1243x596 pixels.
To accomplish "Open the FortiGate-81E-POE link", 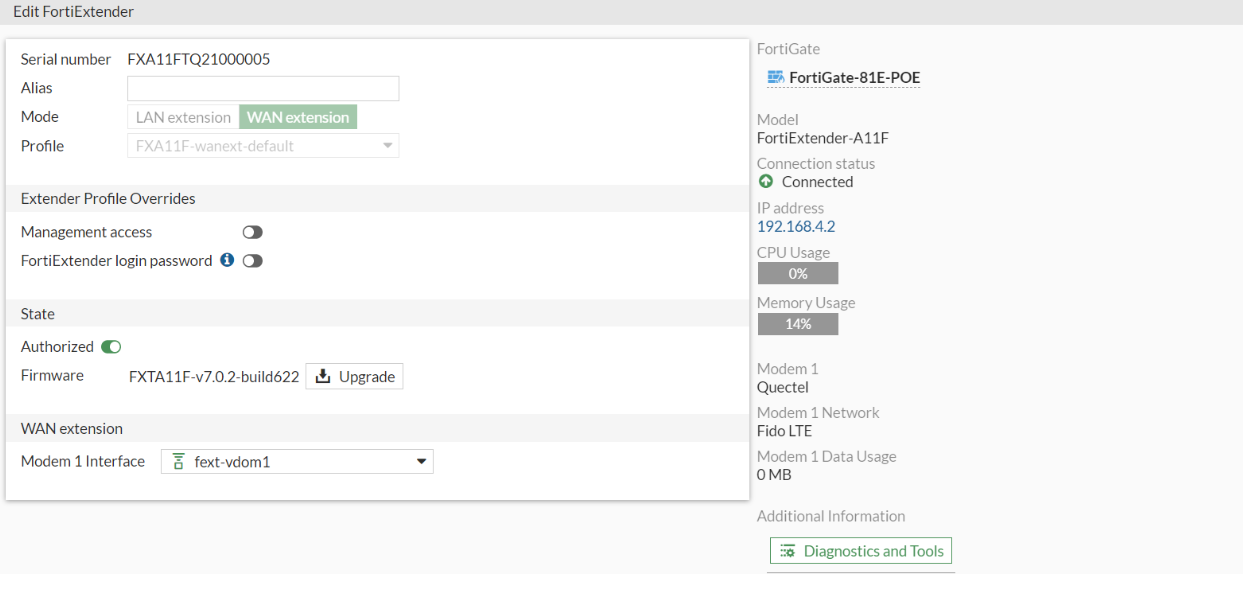I will (852, 77).
